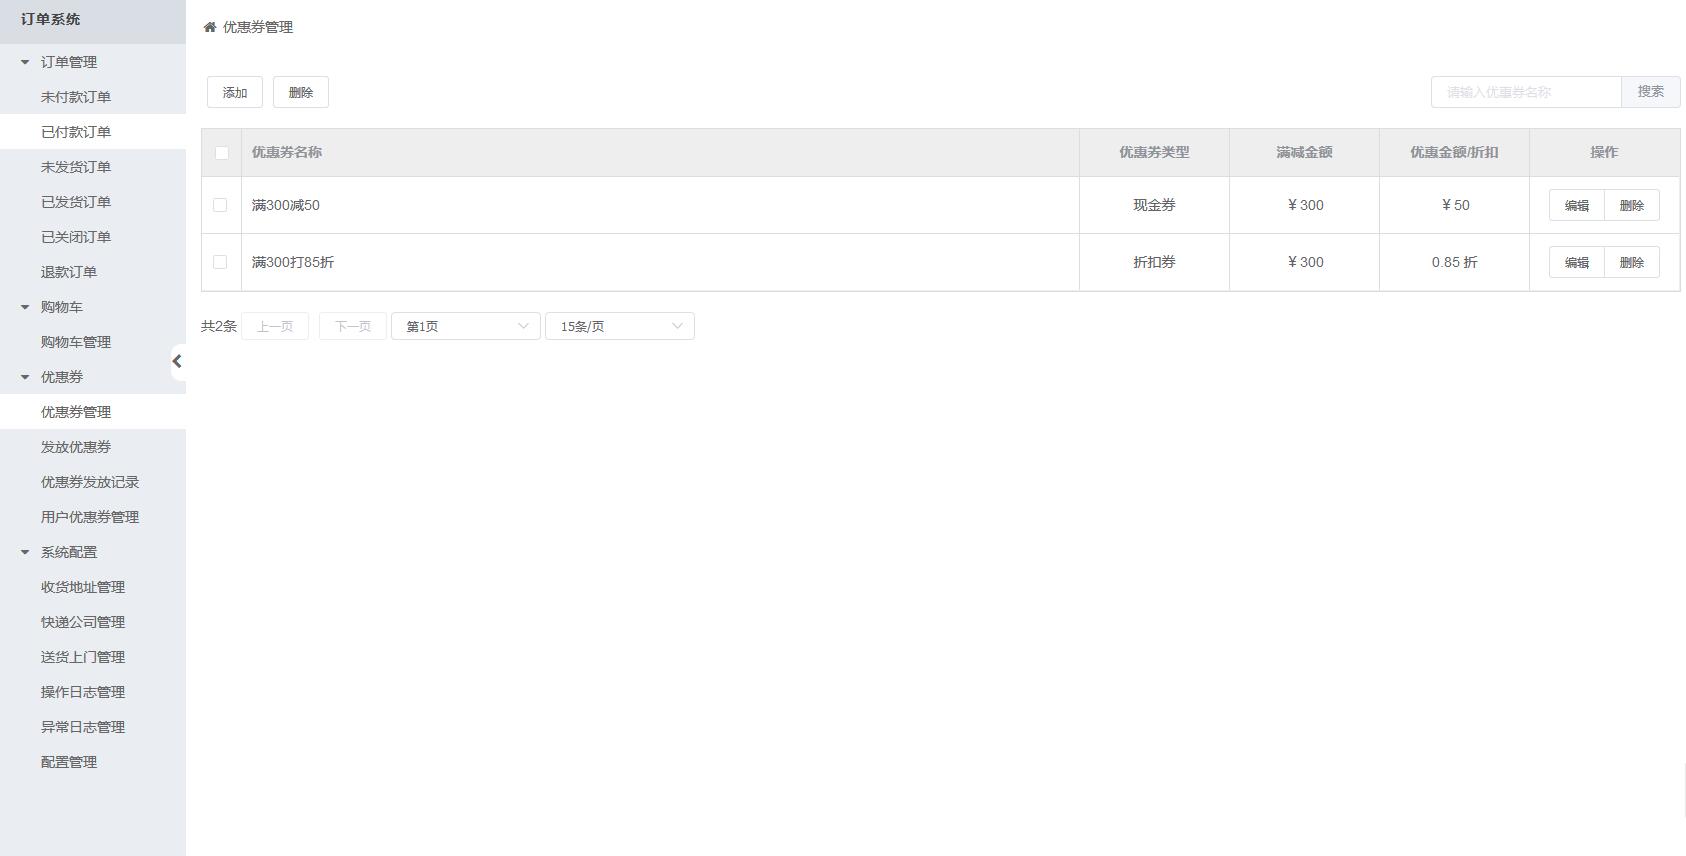
Task: Click the 优惠券类型 column header
Action: (1154, 152)
